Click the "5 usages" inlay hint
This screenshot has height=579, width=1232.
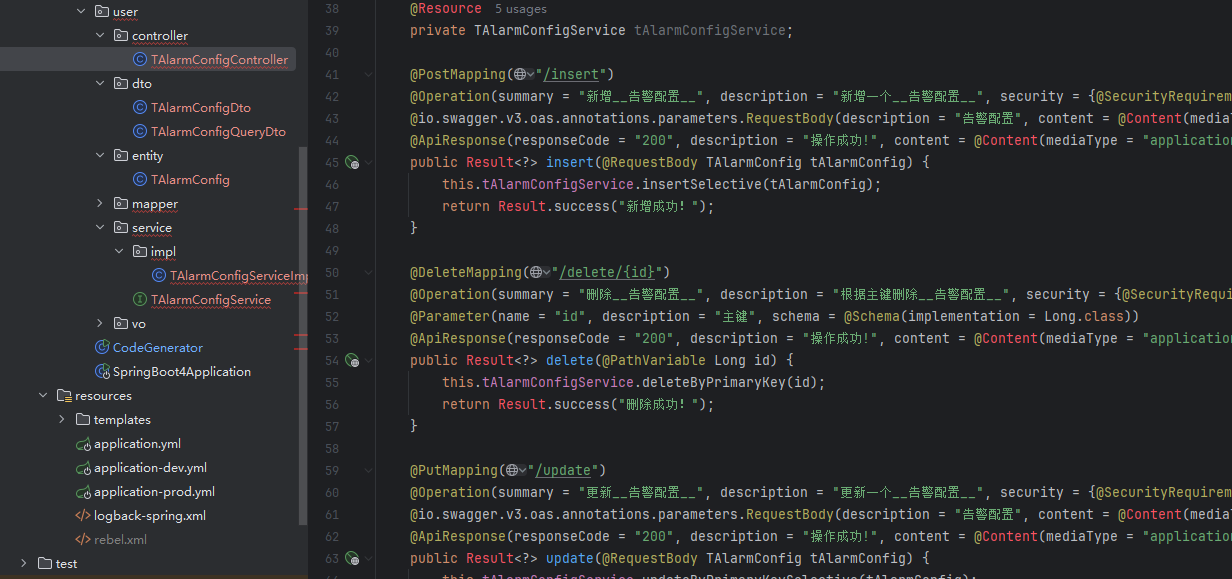tap(520, 9)
